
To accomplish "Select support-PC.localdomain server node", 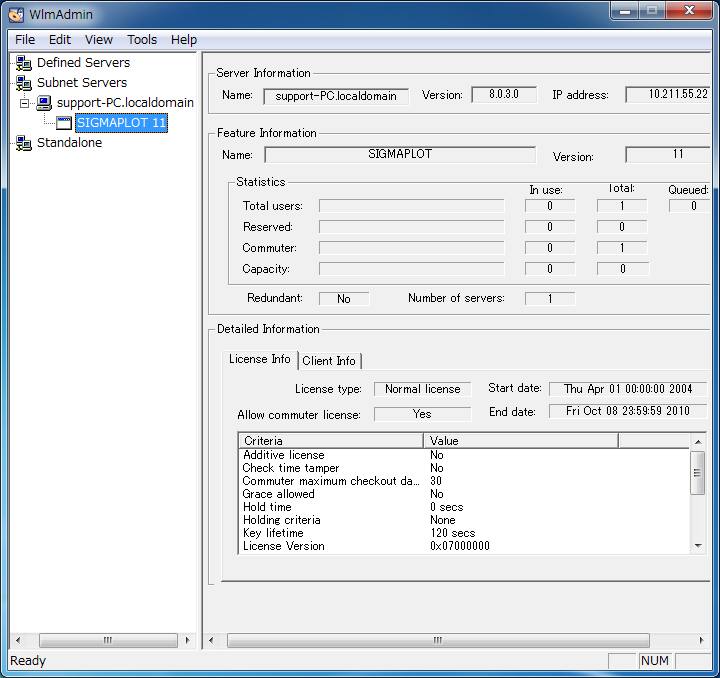I will (x=125, y=103).
